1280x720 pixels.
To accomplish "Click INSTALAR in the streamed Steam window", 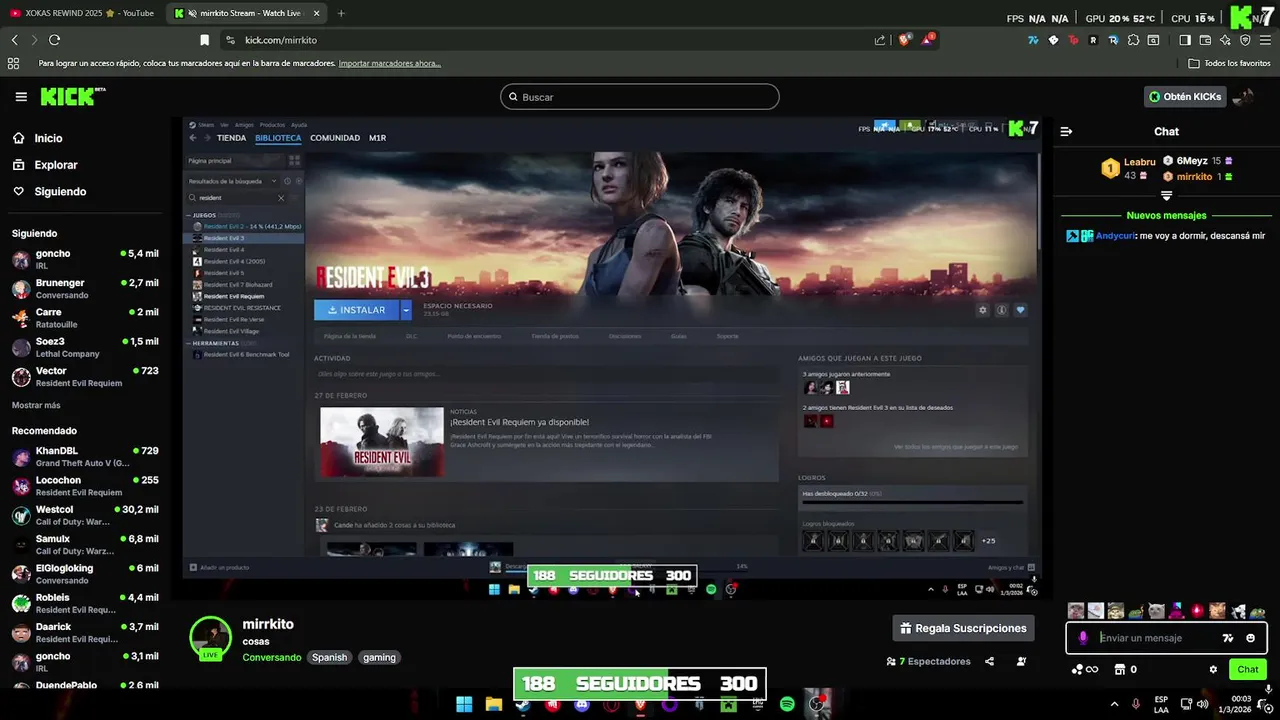I will pyautogui.click(x=356, y=310).
